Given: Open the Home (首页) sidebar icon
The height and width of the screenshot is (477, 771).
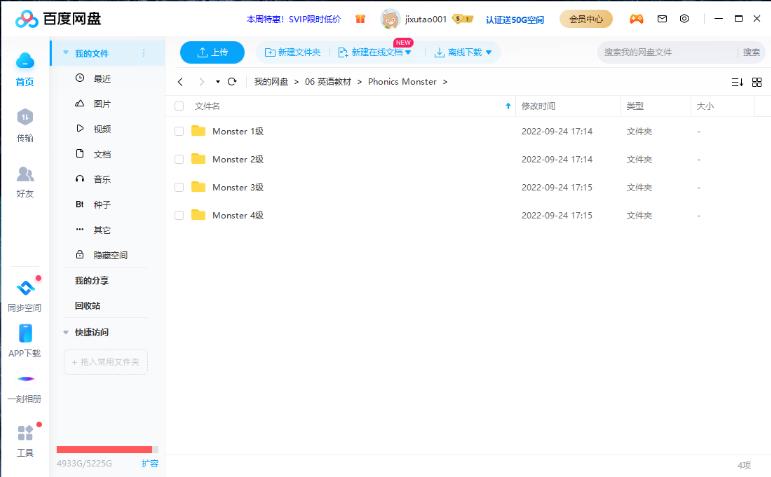Looking at the screenshot, I should tap(25, 61).
